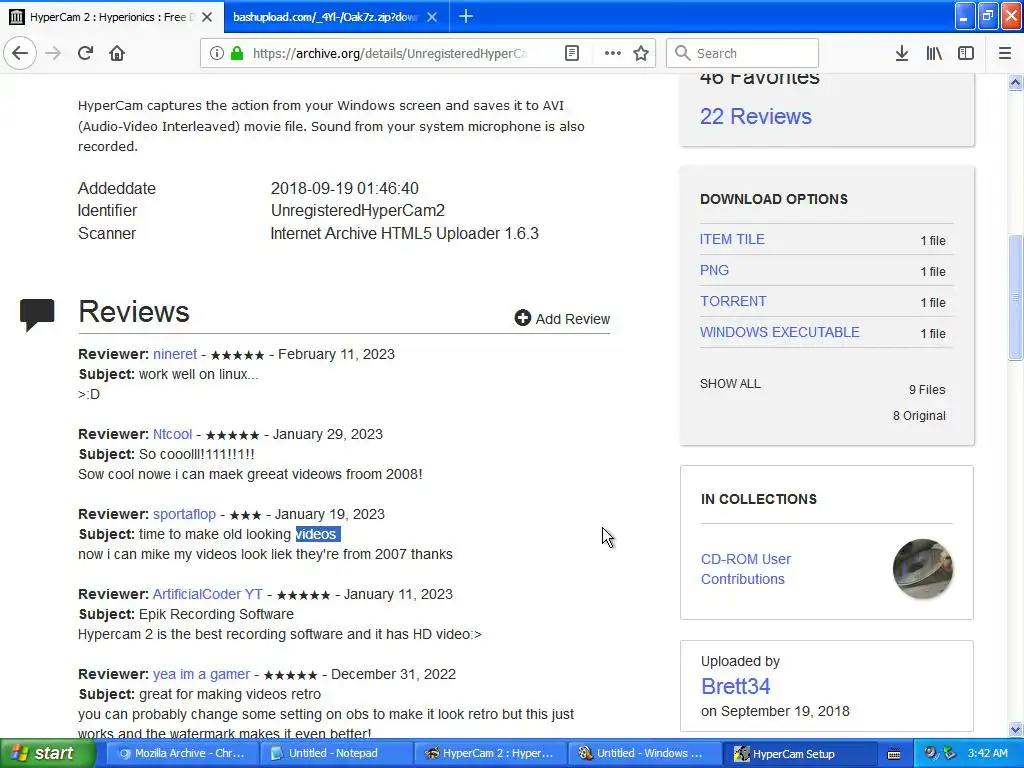Switch to the bashupload.com tab
The width and height of the screenshot is (1024, 768).
[336, 17]
